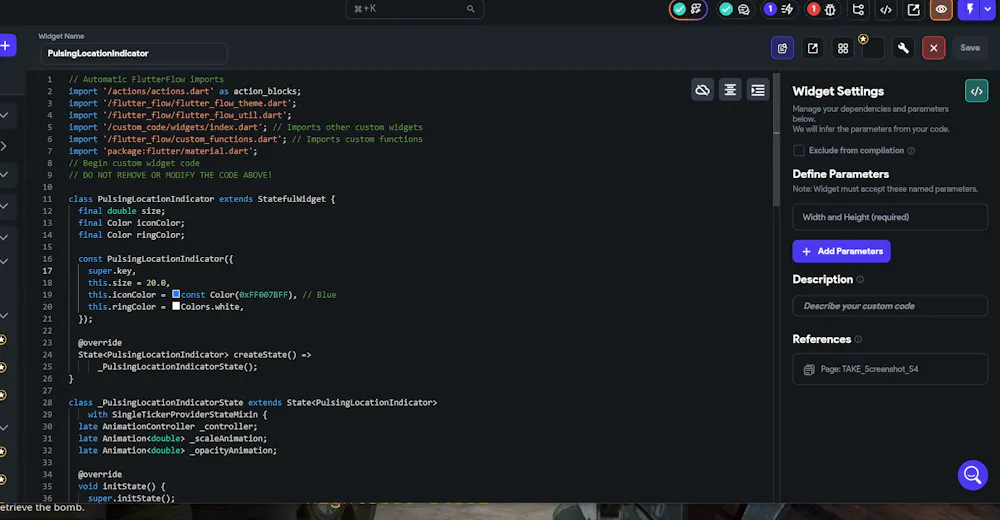Click the starred premium button next to wrench
The width and height of the screenshot is (1000, 520).
click(x=873, y=48)
